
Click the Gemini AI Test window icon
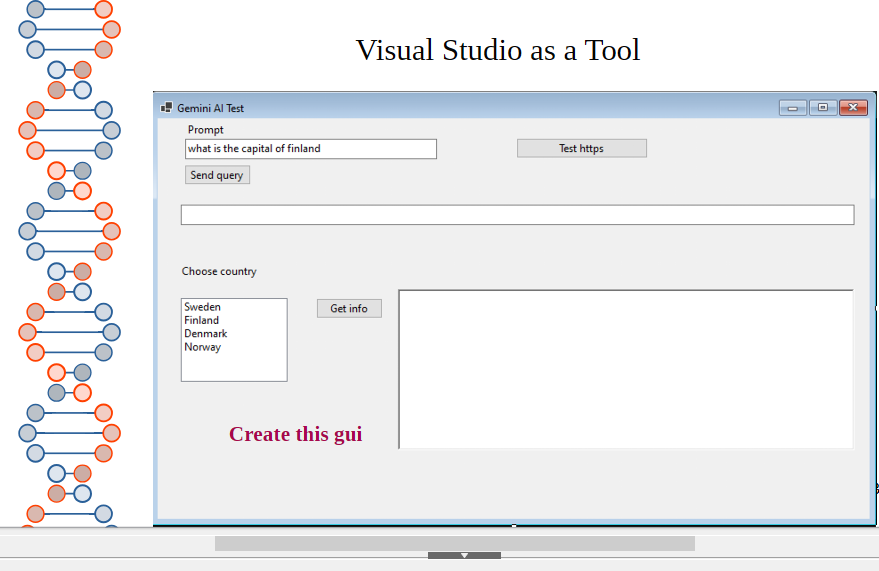(x=166, y=108)
